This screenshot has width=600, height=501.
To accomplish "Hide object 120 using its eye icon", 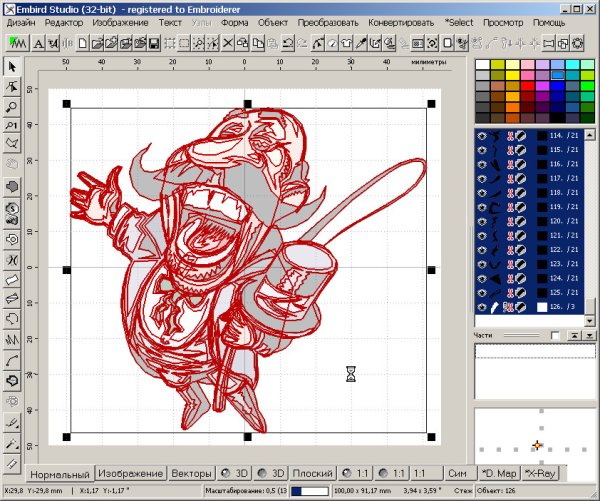I will click(483, 220).
